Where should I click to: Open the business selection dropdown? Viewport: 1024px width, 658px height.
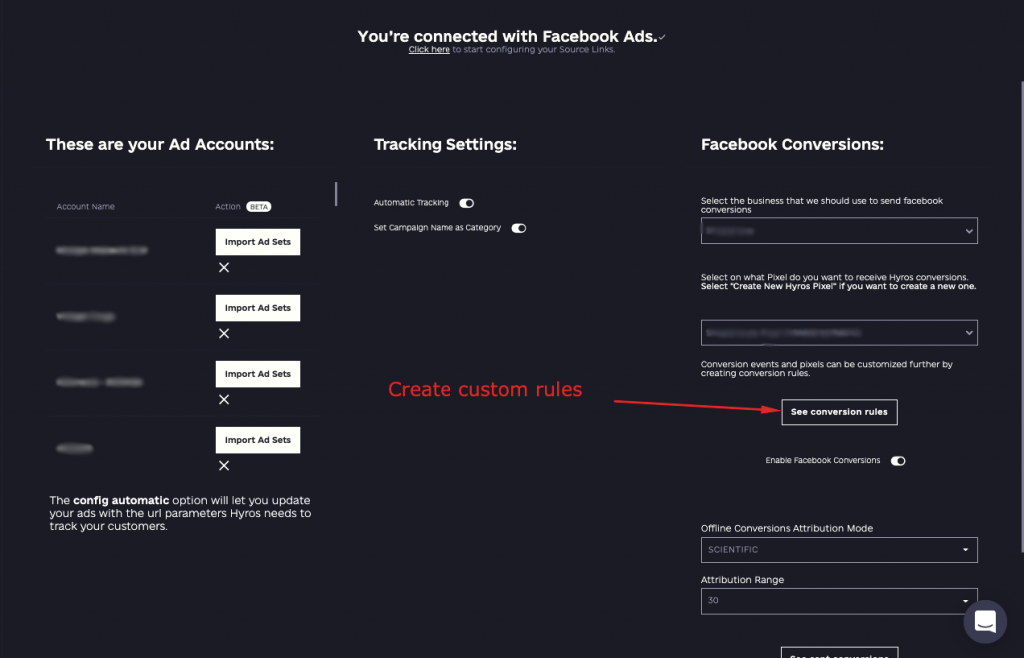coord(839,230)
